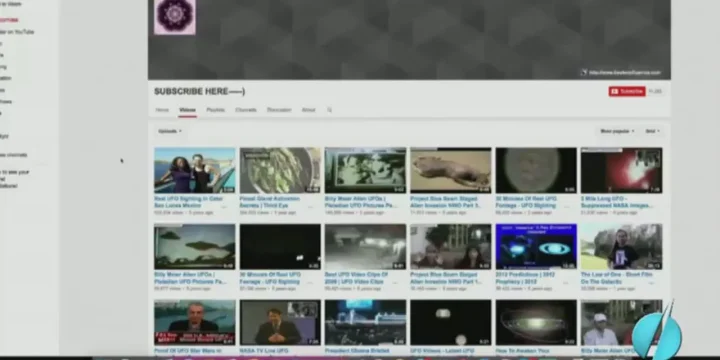The width and height of the screenshot is (720, 360).
Task: Open the How To Awaken Your thumbnail
Action: 536,322
